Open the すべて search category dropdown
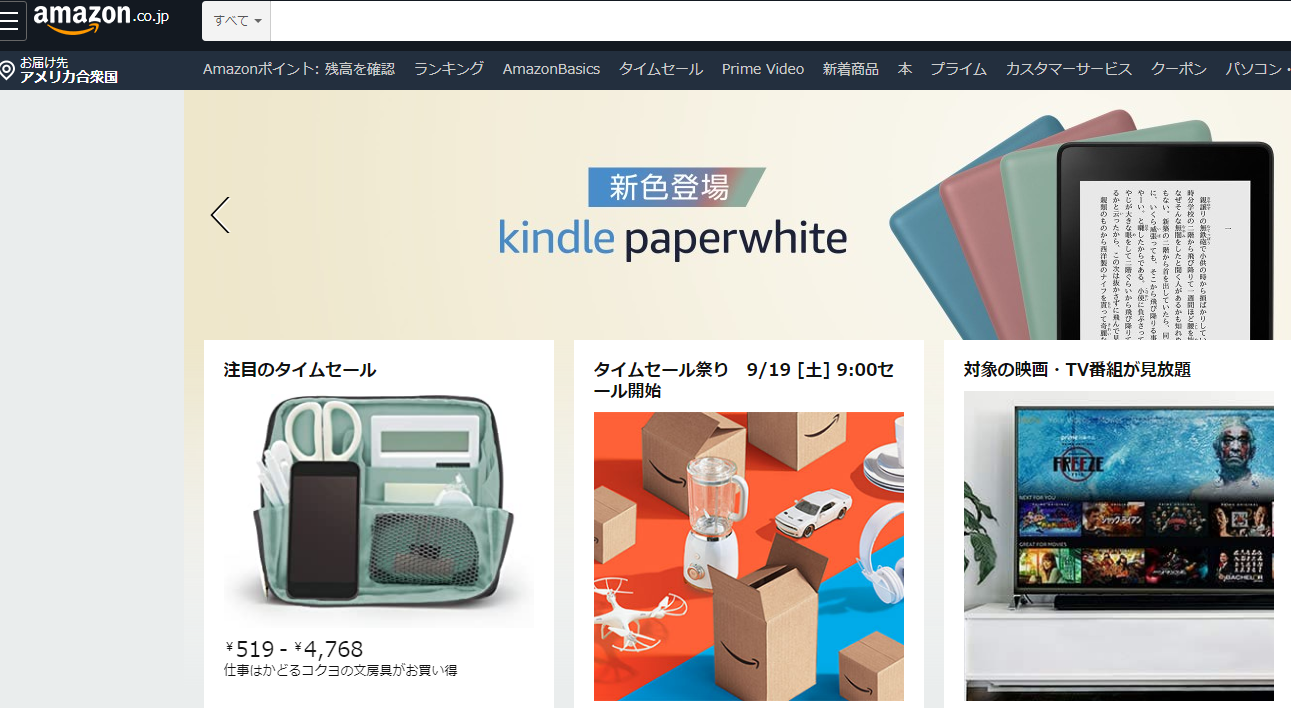 (x=237, y=21)
